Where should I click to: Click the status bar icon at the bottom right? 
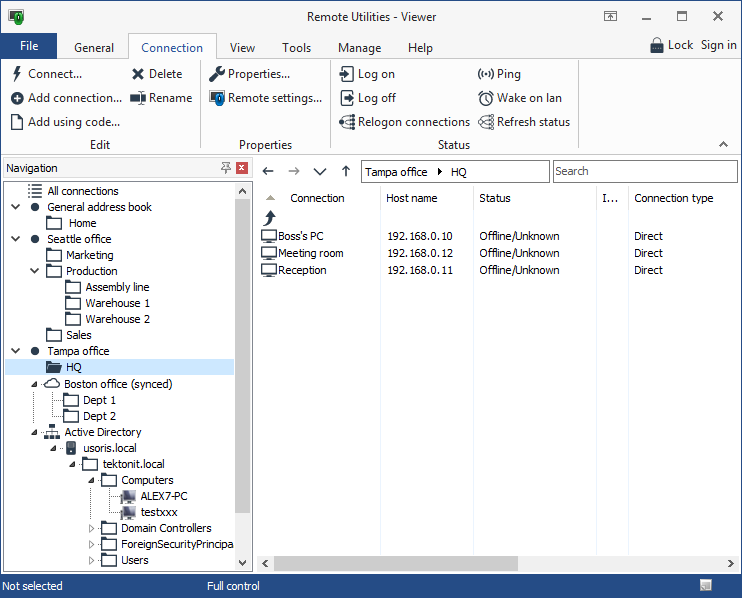[x=706, y=585]
